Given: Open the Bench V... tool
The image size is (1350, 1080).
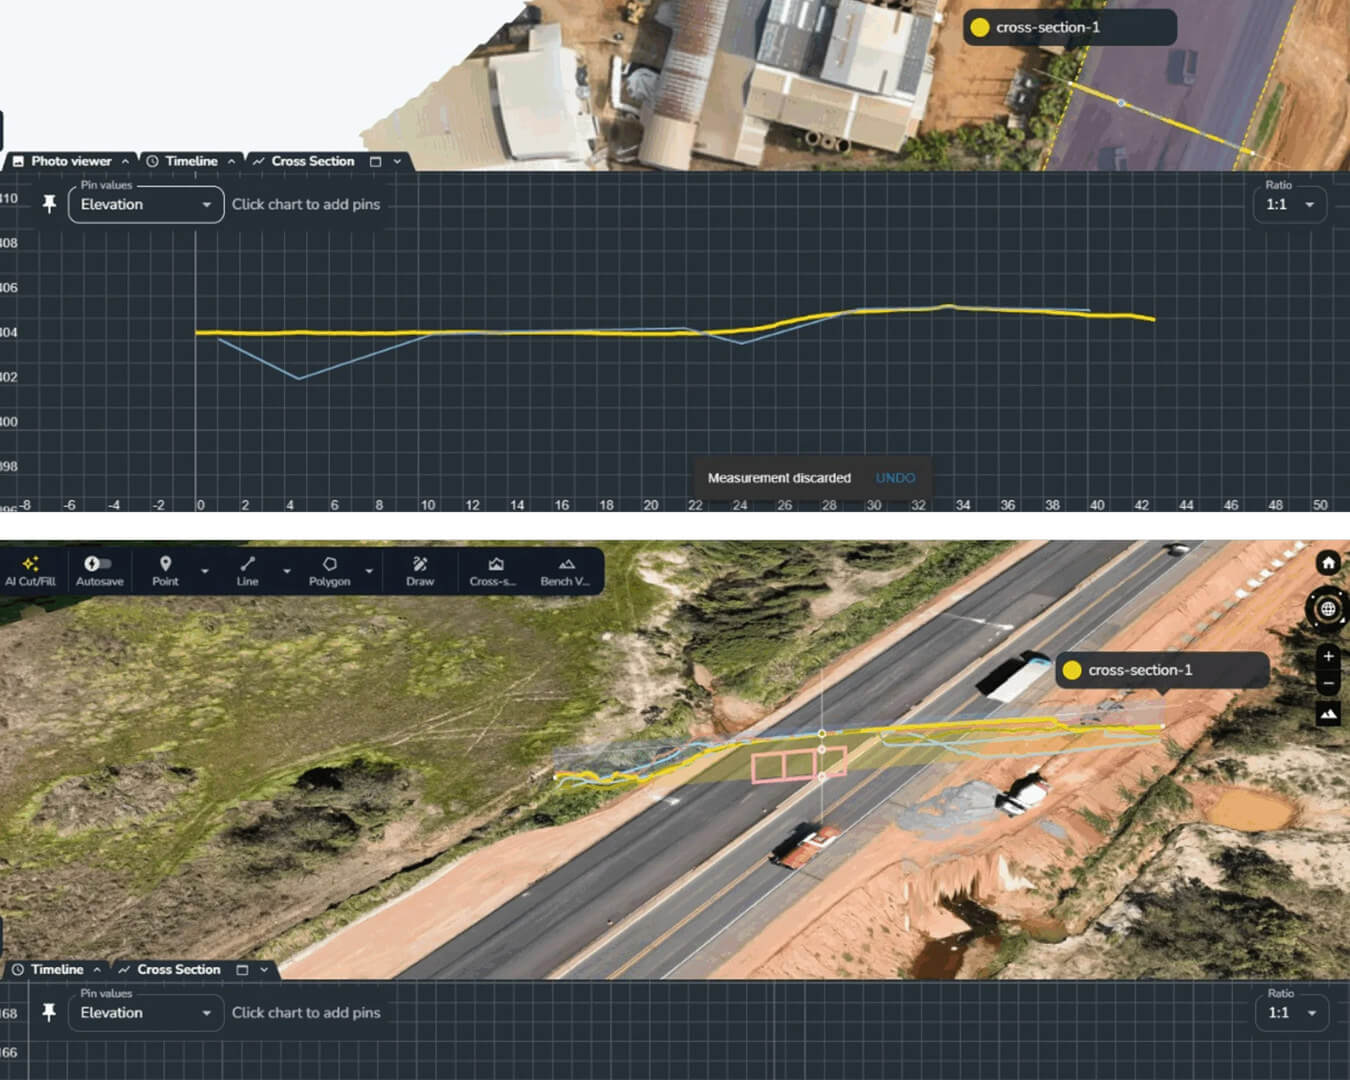Looking at the screenshot, I should tap(565, 570).
